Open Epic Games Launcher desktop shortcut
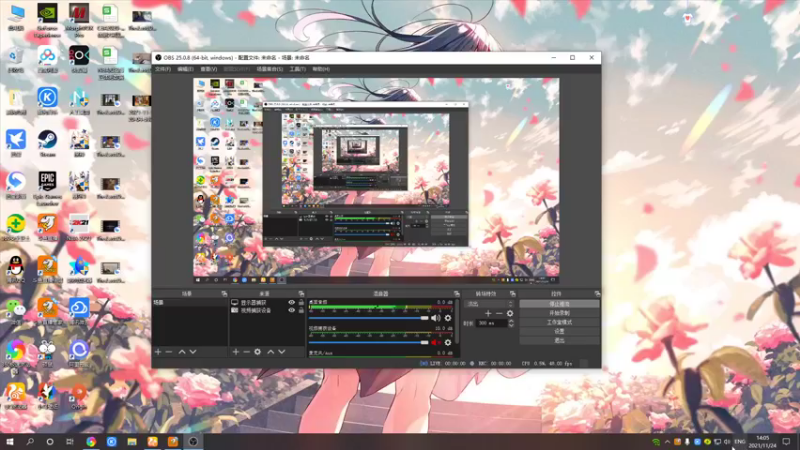 pyautogui.click(x=47, y=188)
